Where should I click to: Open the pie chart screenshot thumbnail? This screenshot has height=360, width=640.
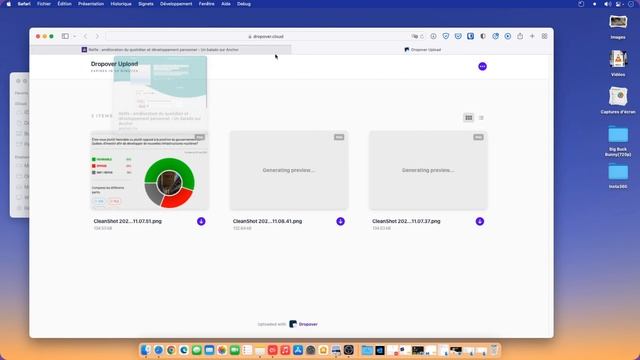(x=149, y=171)
